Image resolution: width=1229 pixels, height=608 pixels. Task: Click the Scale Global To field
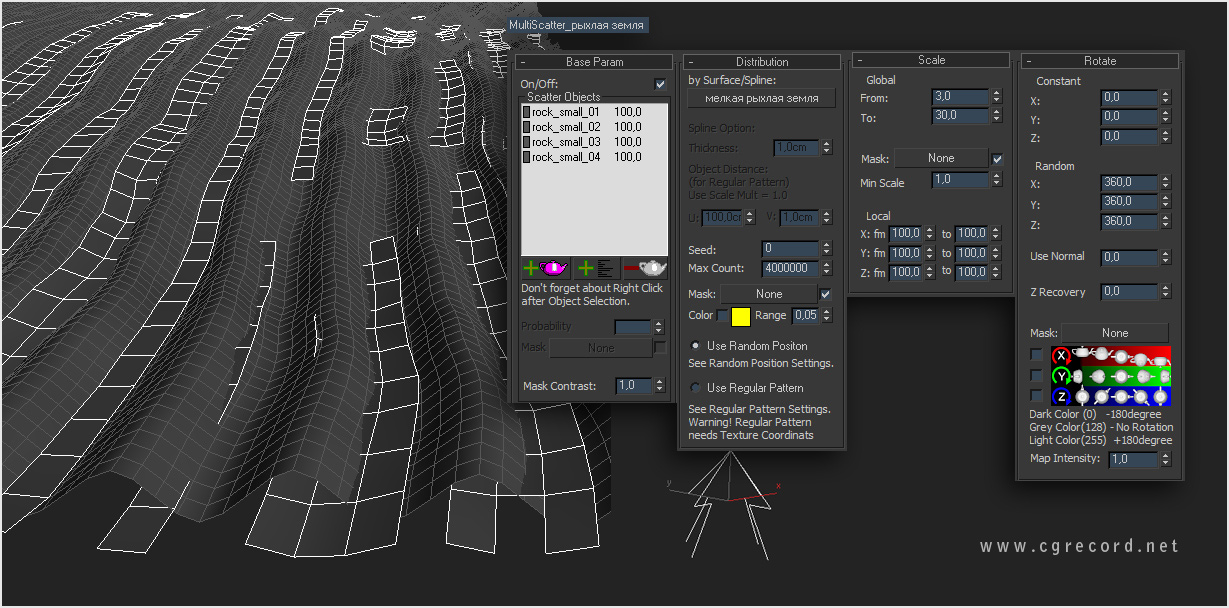coord(960,117)
